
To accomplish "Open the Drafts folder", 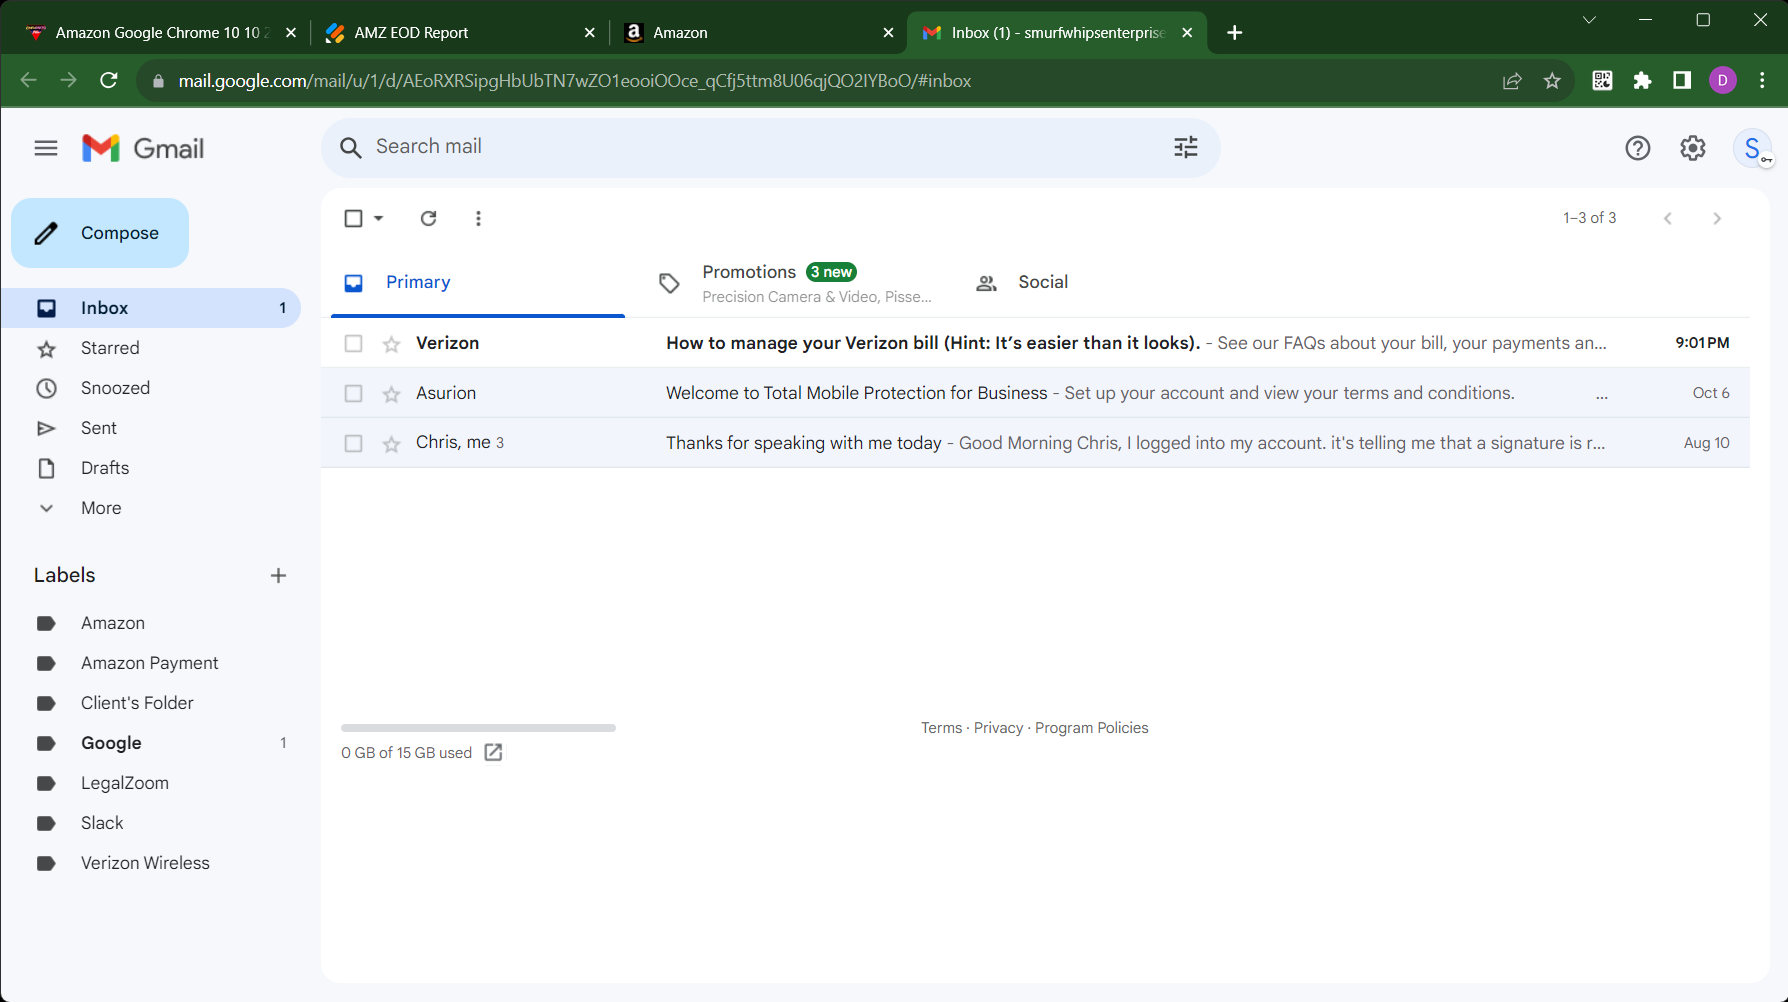I will (151, 468).
